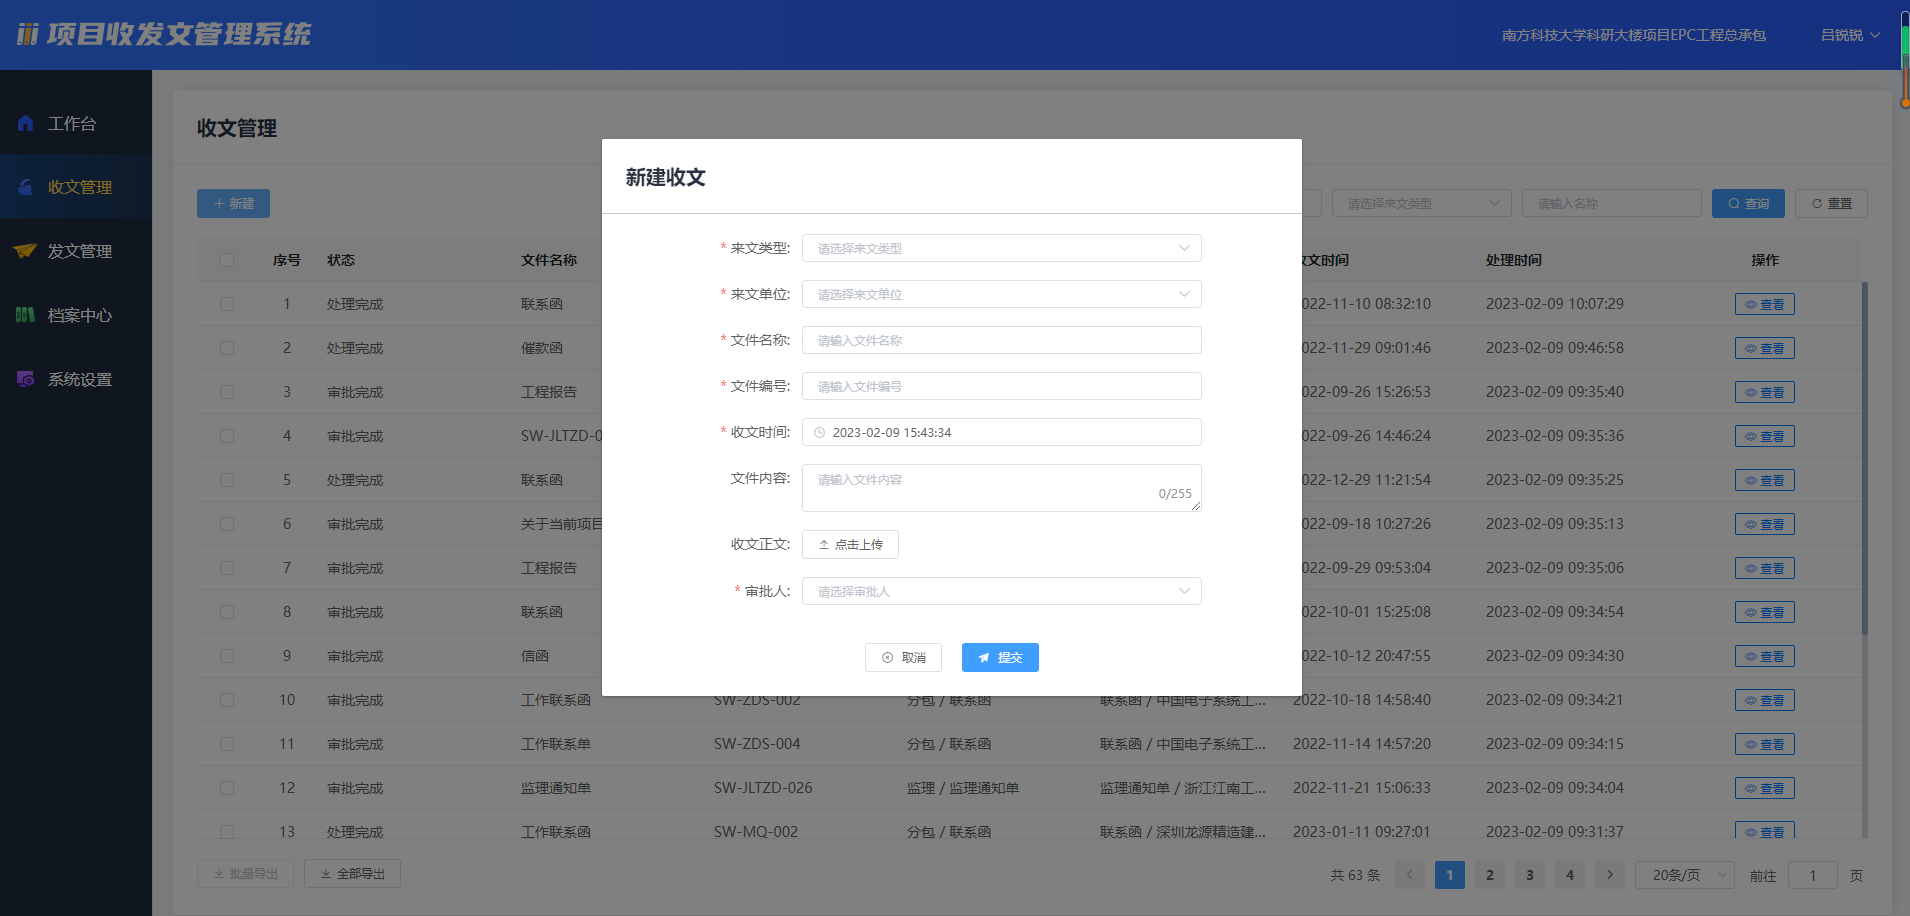
Task: Click file number SW-JLTZD-026 cell
Action: tap(763, 788)
